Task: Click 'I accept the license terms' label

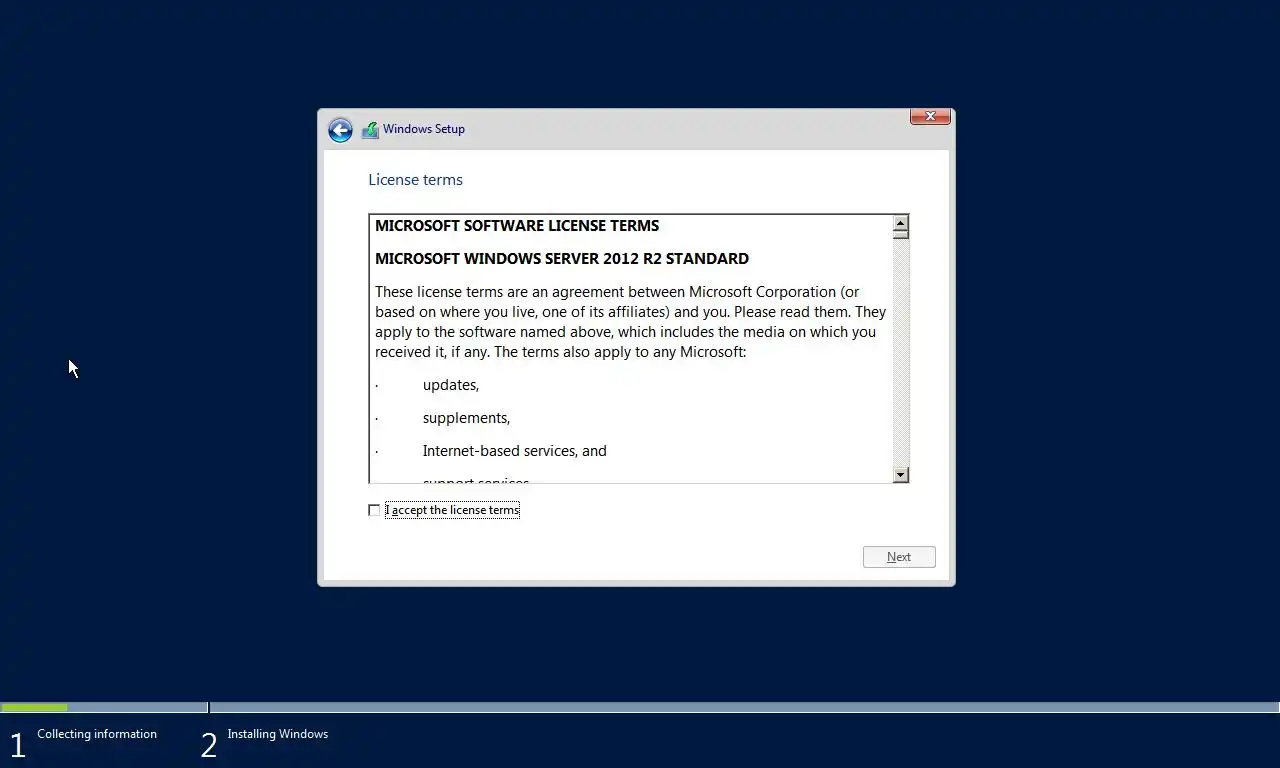Action: [452, 510]
